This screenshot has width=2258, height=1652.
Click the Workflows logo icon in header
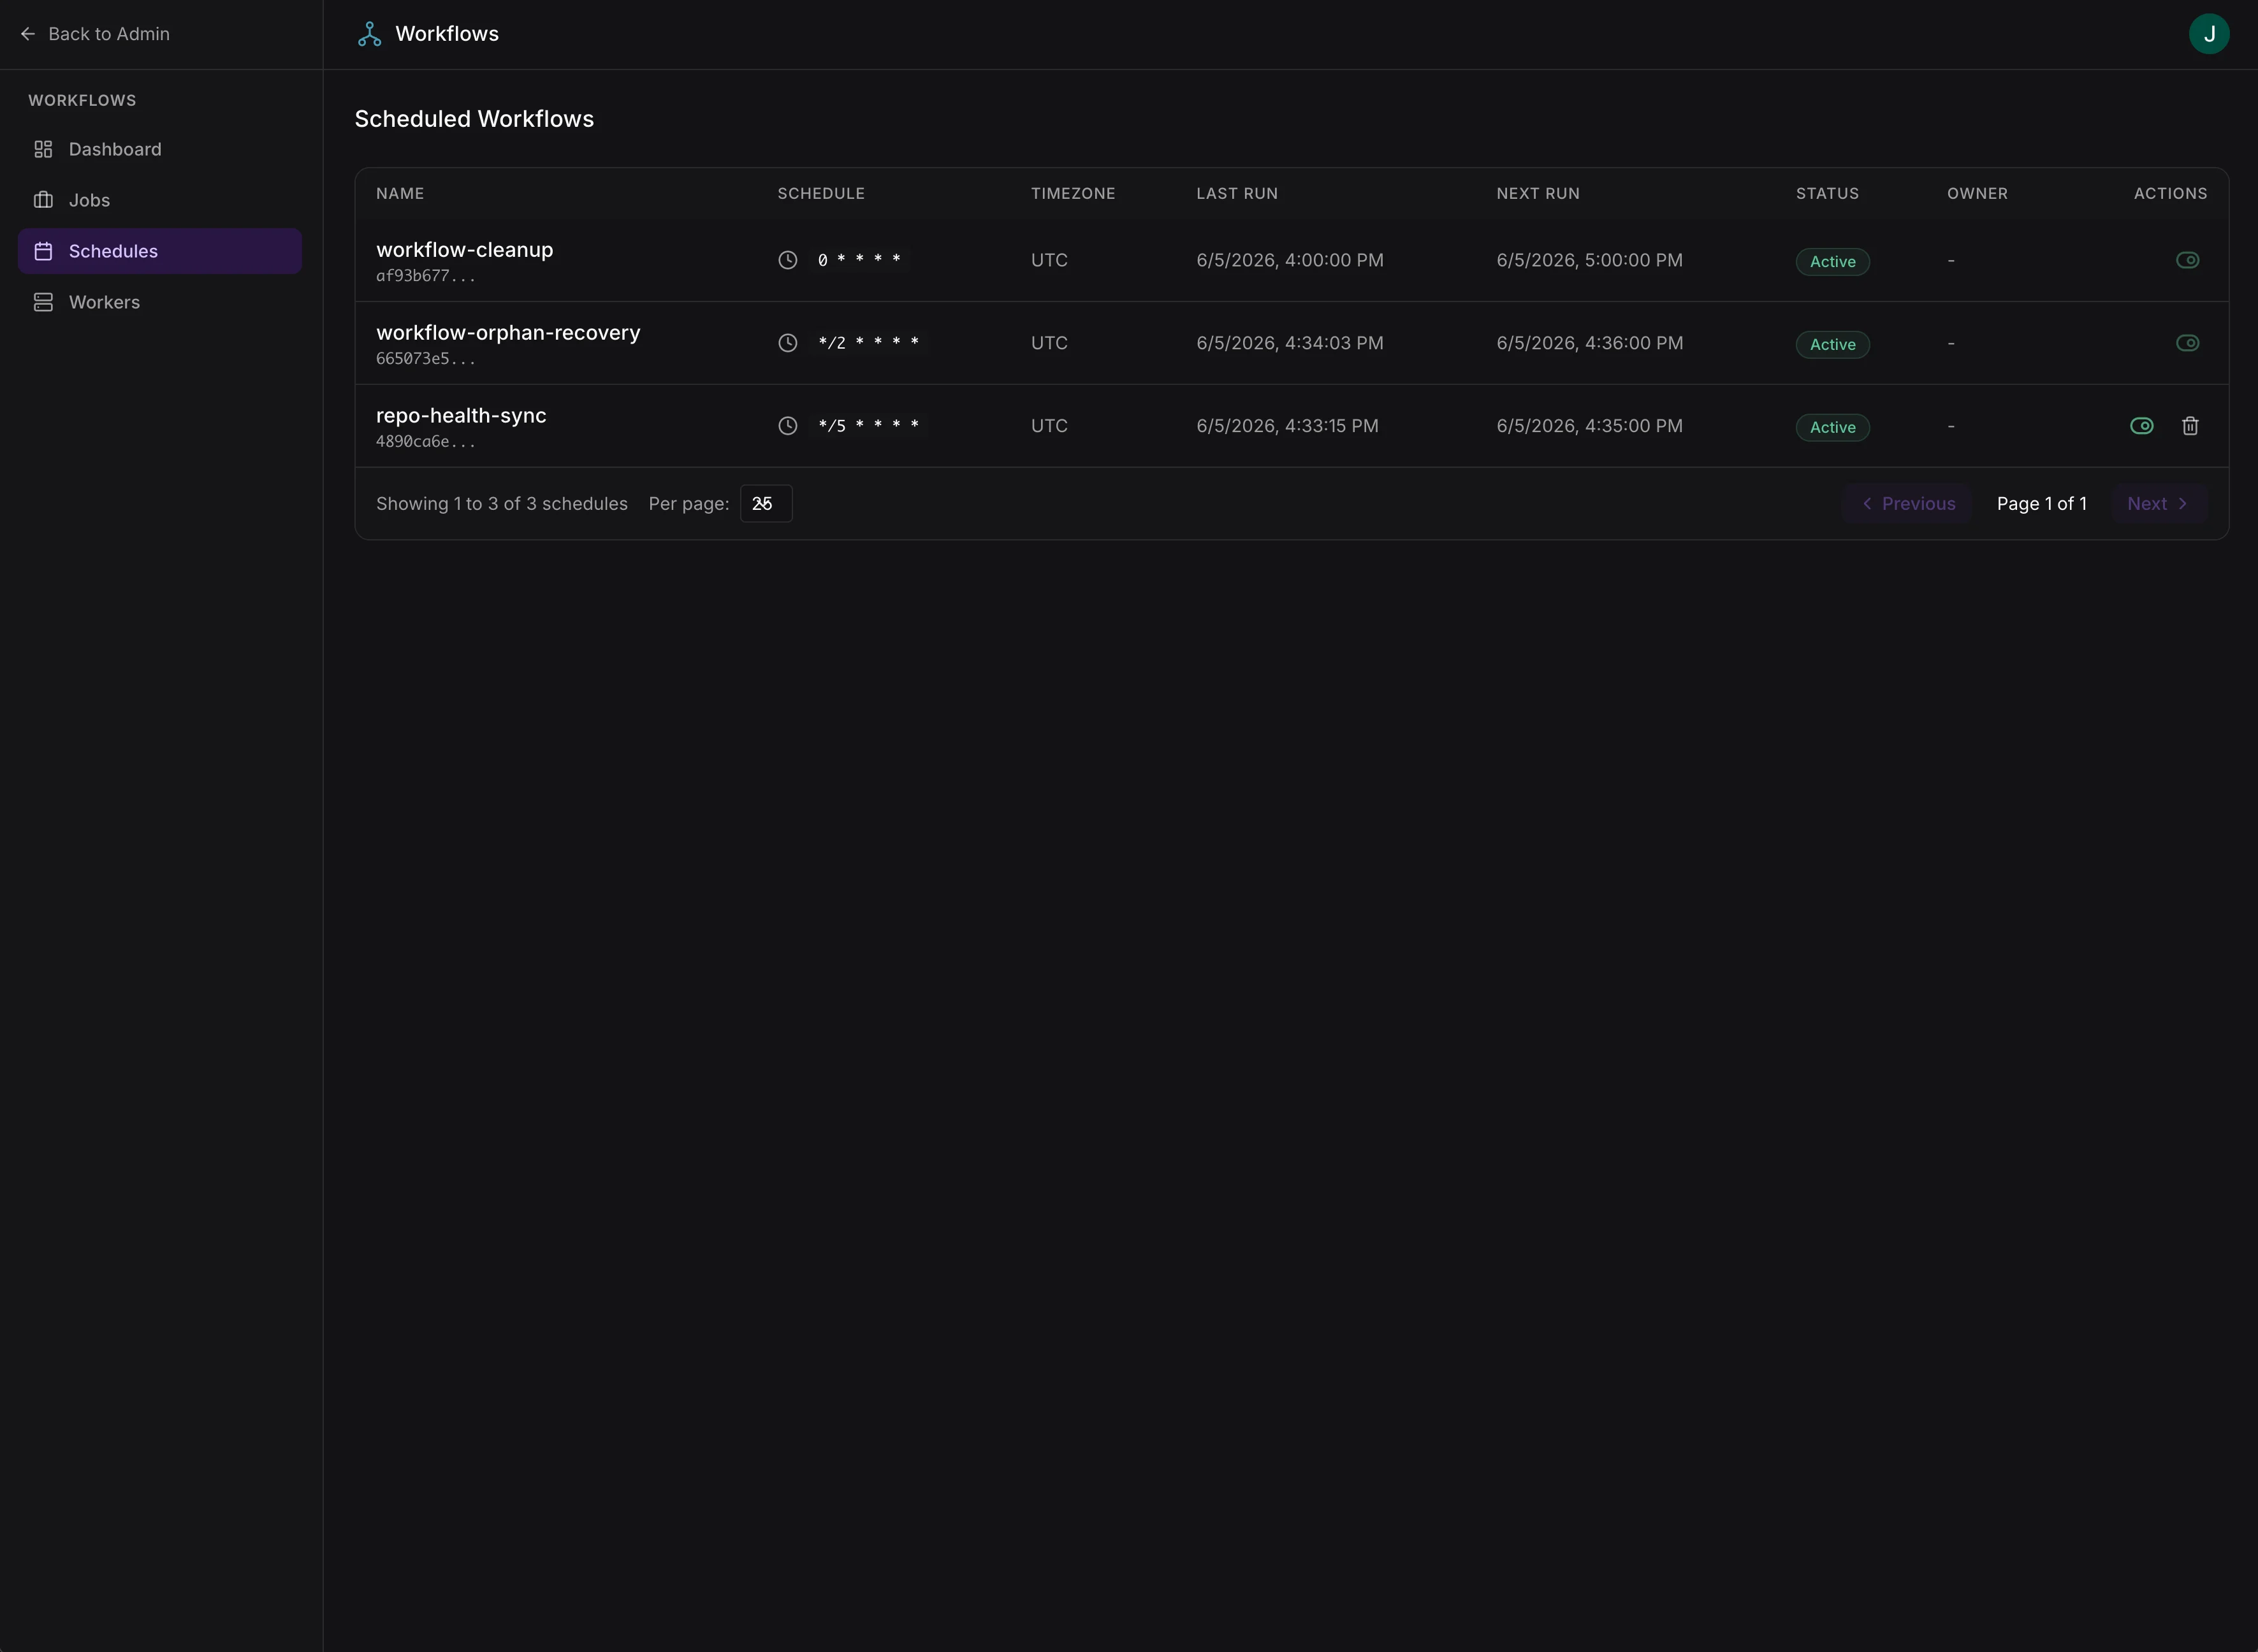pyautogui.click(x=369, y=34)
